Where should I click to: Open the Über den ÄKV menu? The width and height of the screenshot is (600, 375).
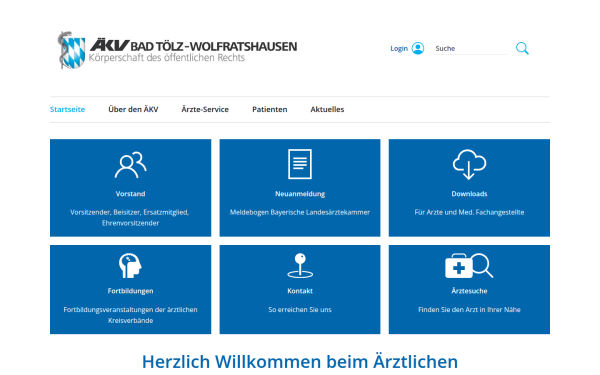(x=133, y=109)
